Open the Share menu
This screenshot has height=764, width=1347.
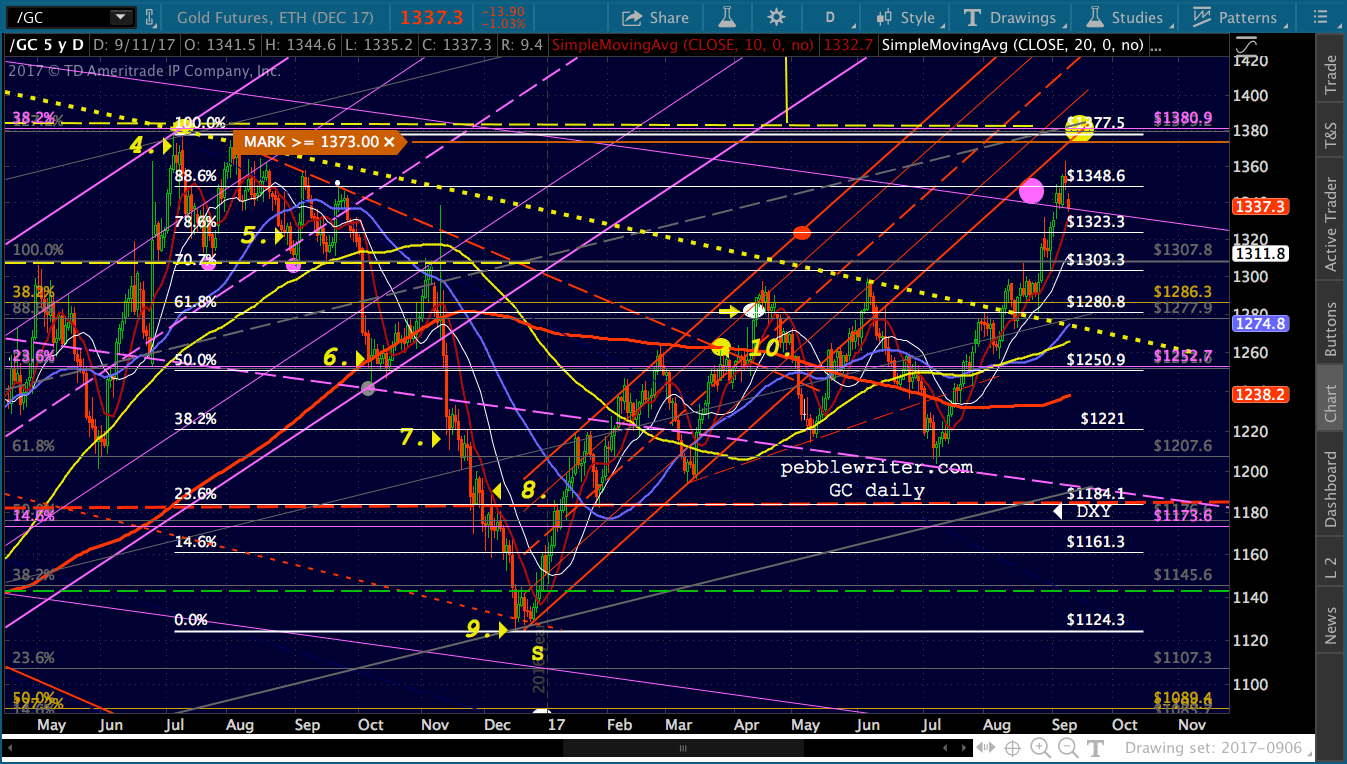(x=654, y=17)
